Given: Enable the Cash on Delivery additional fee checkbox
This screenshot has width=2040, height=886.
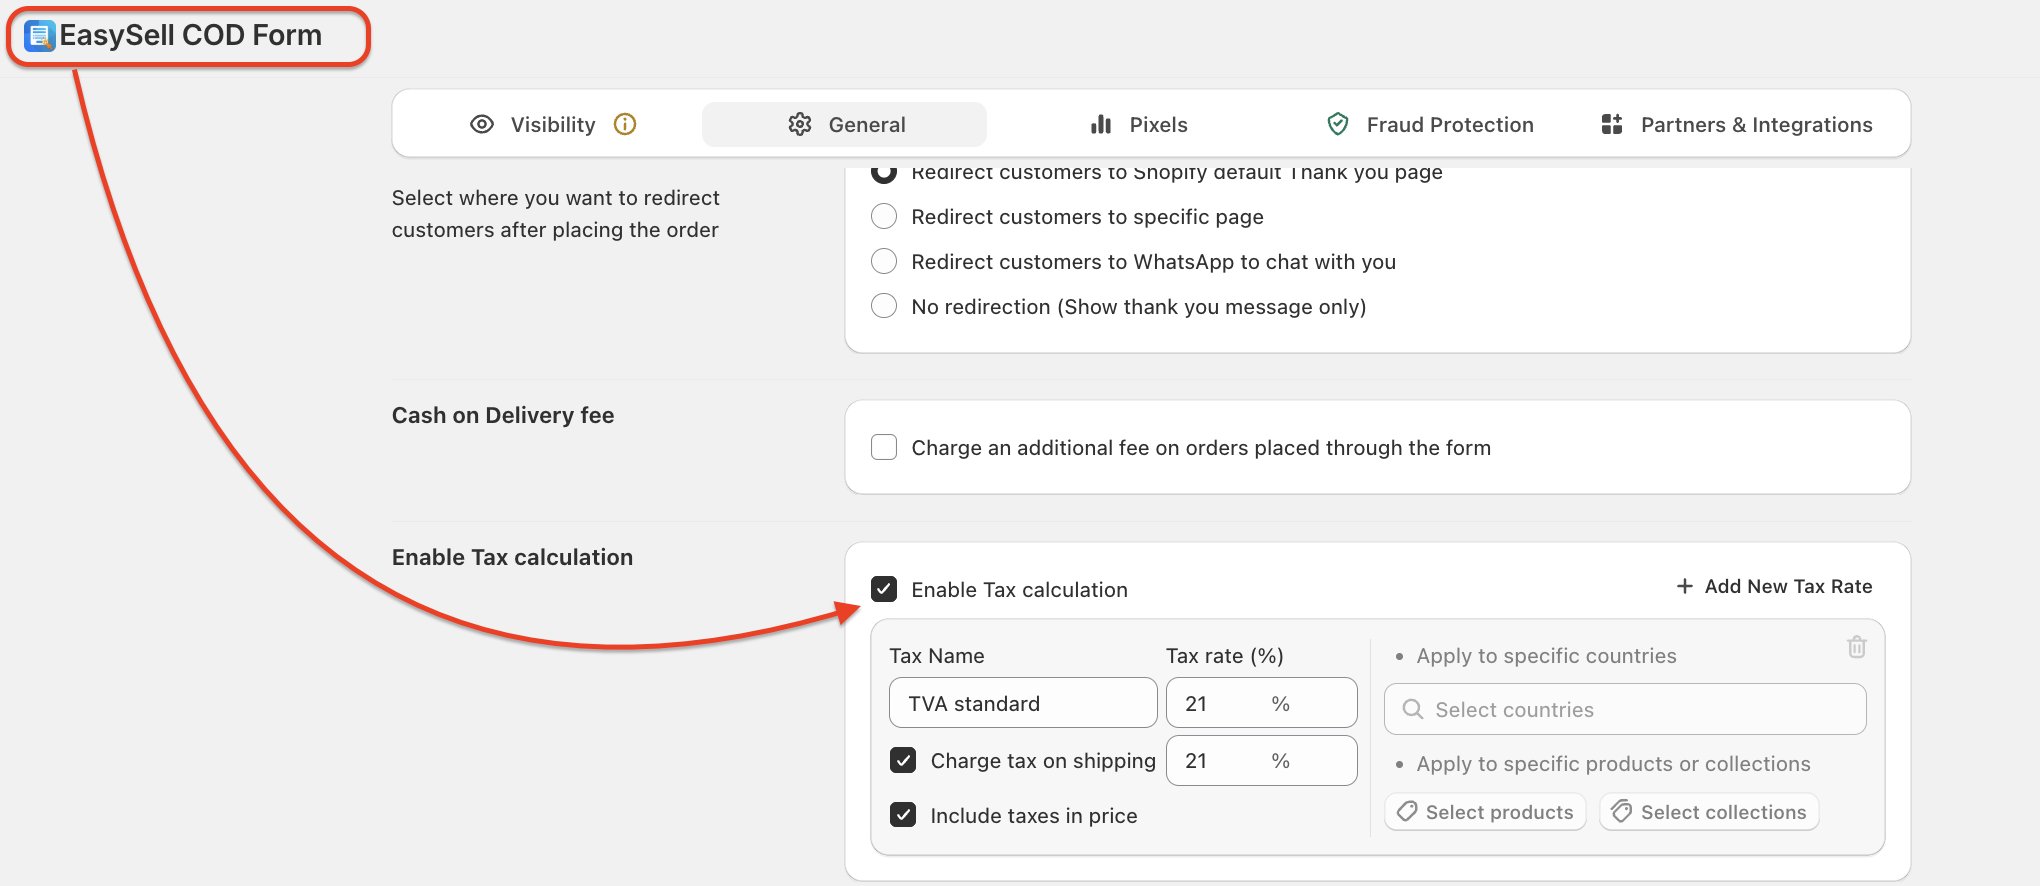Looking at the screenshot, I should (884, 447).
